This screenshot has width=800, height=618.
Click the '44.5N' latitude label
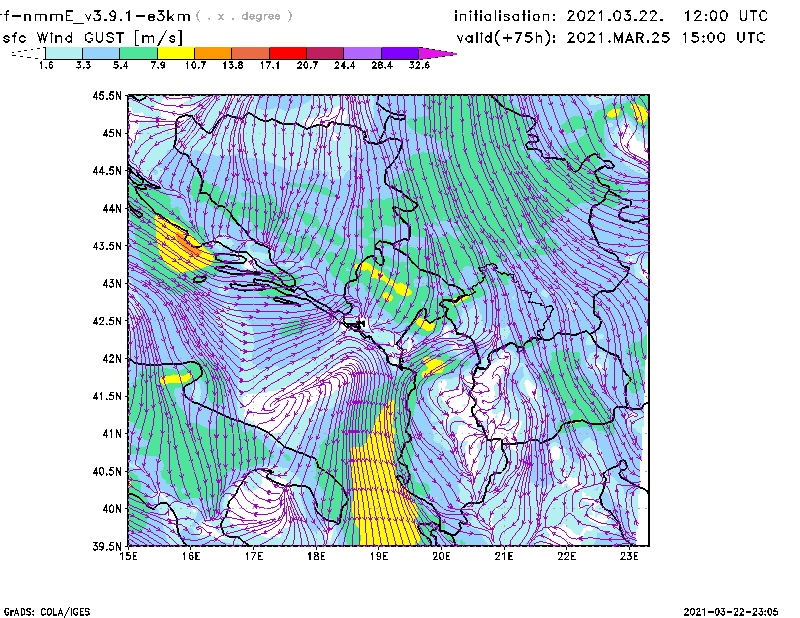pyautogui.click(x=107, y=170)
